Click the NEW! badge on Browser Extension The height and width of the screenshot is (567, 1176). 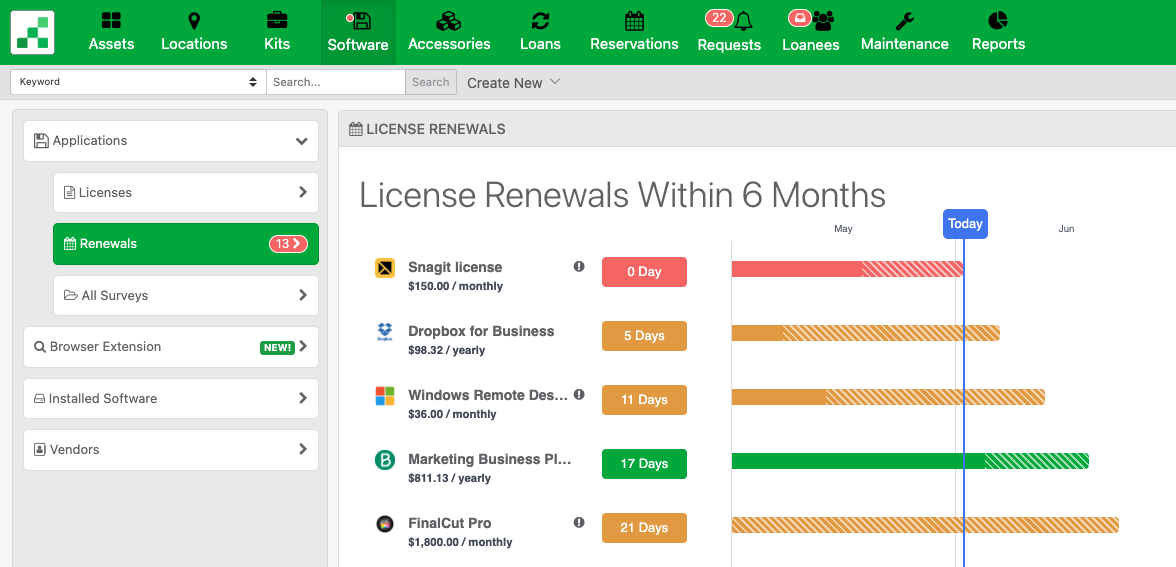[x=277, y=347]
